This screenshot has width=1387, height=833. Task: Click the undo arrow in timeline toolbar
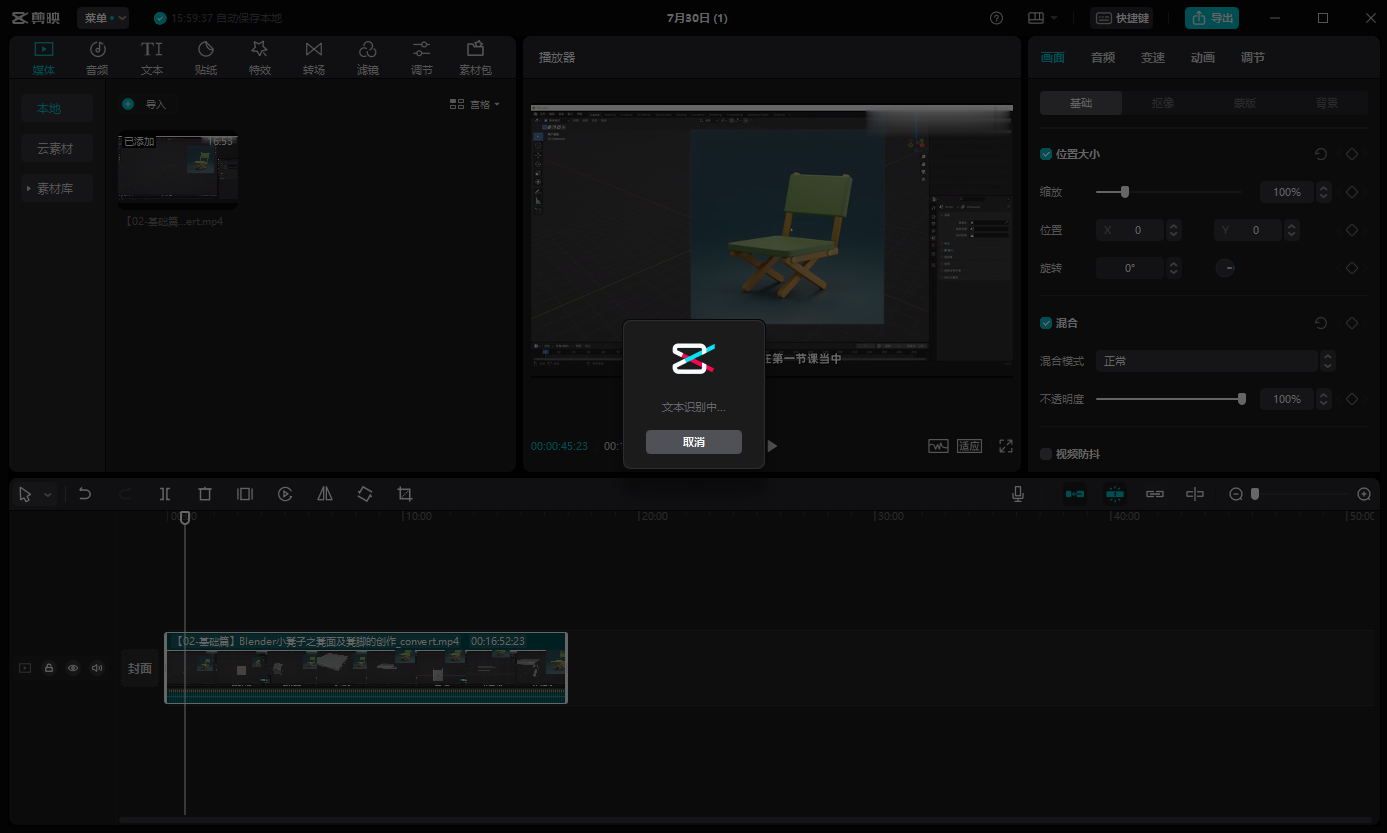[x=85, y=494]
